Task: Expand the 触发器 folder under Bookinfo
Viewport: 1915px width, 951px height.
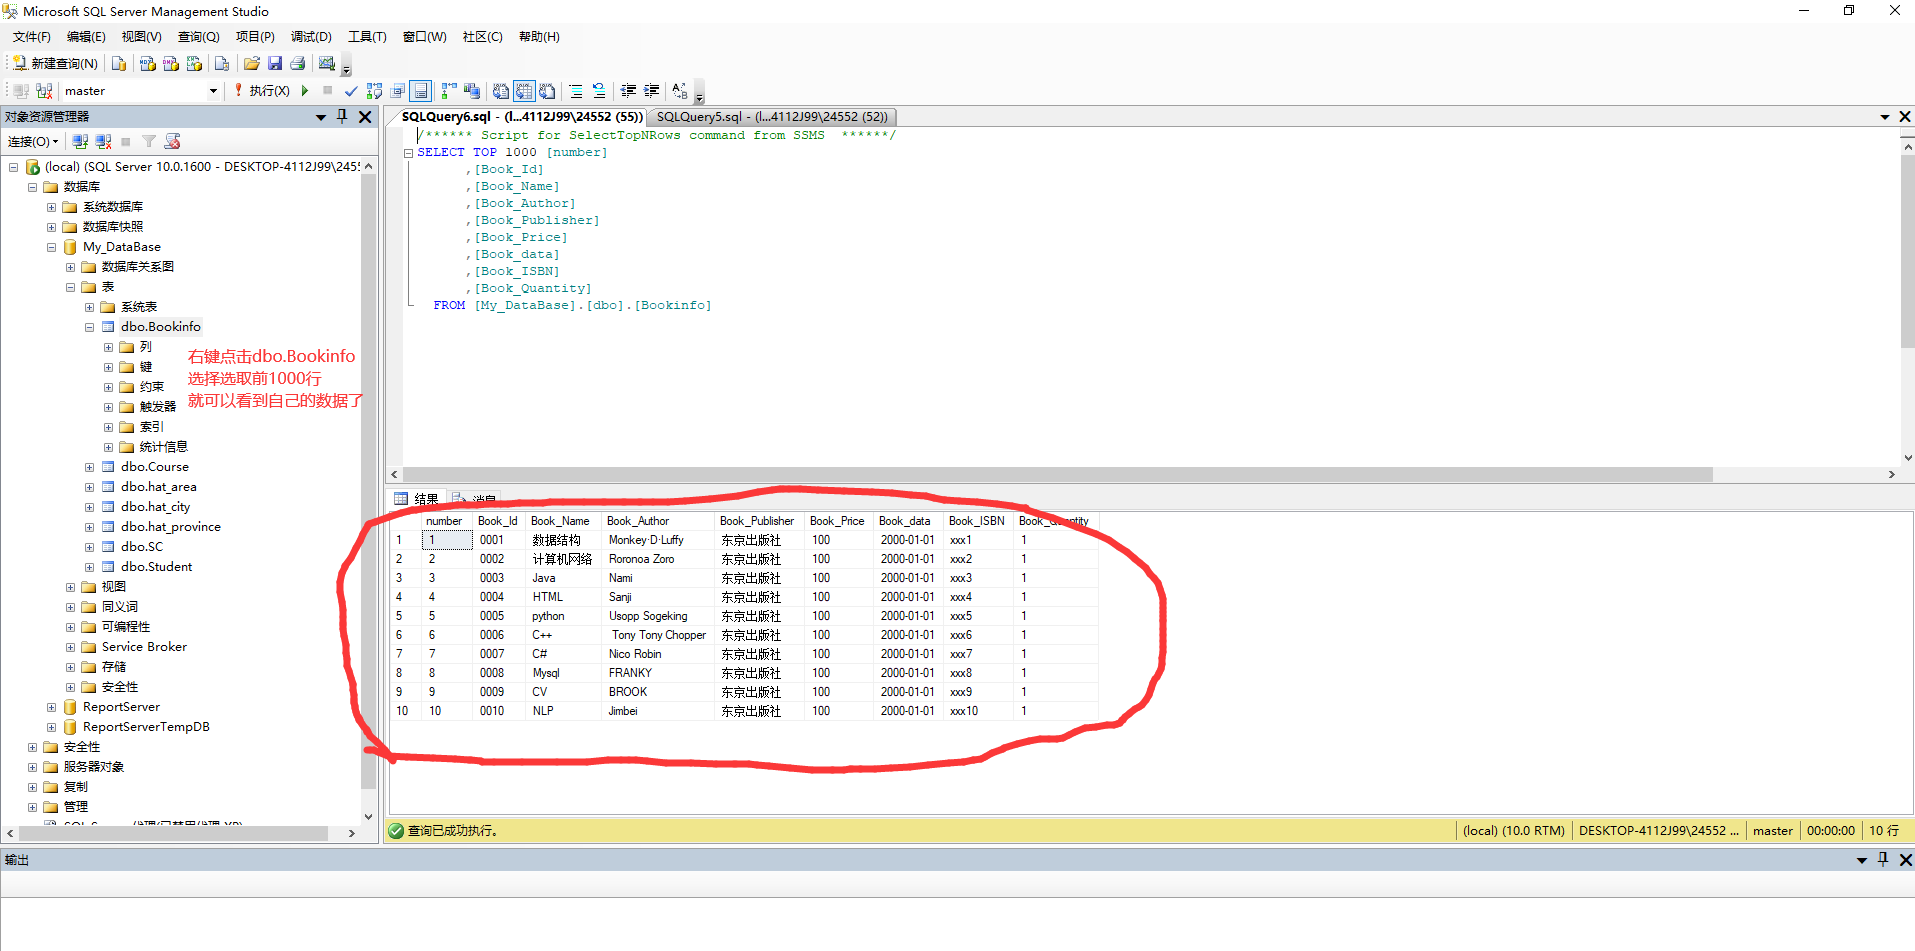Action: coord(109,407)
